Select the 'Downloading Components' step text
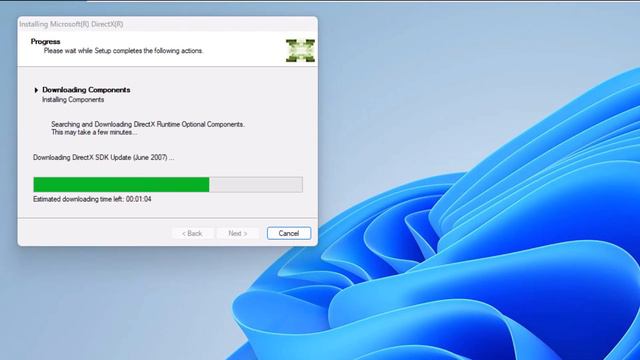 86,90
